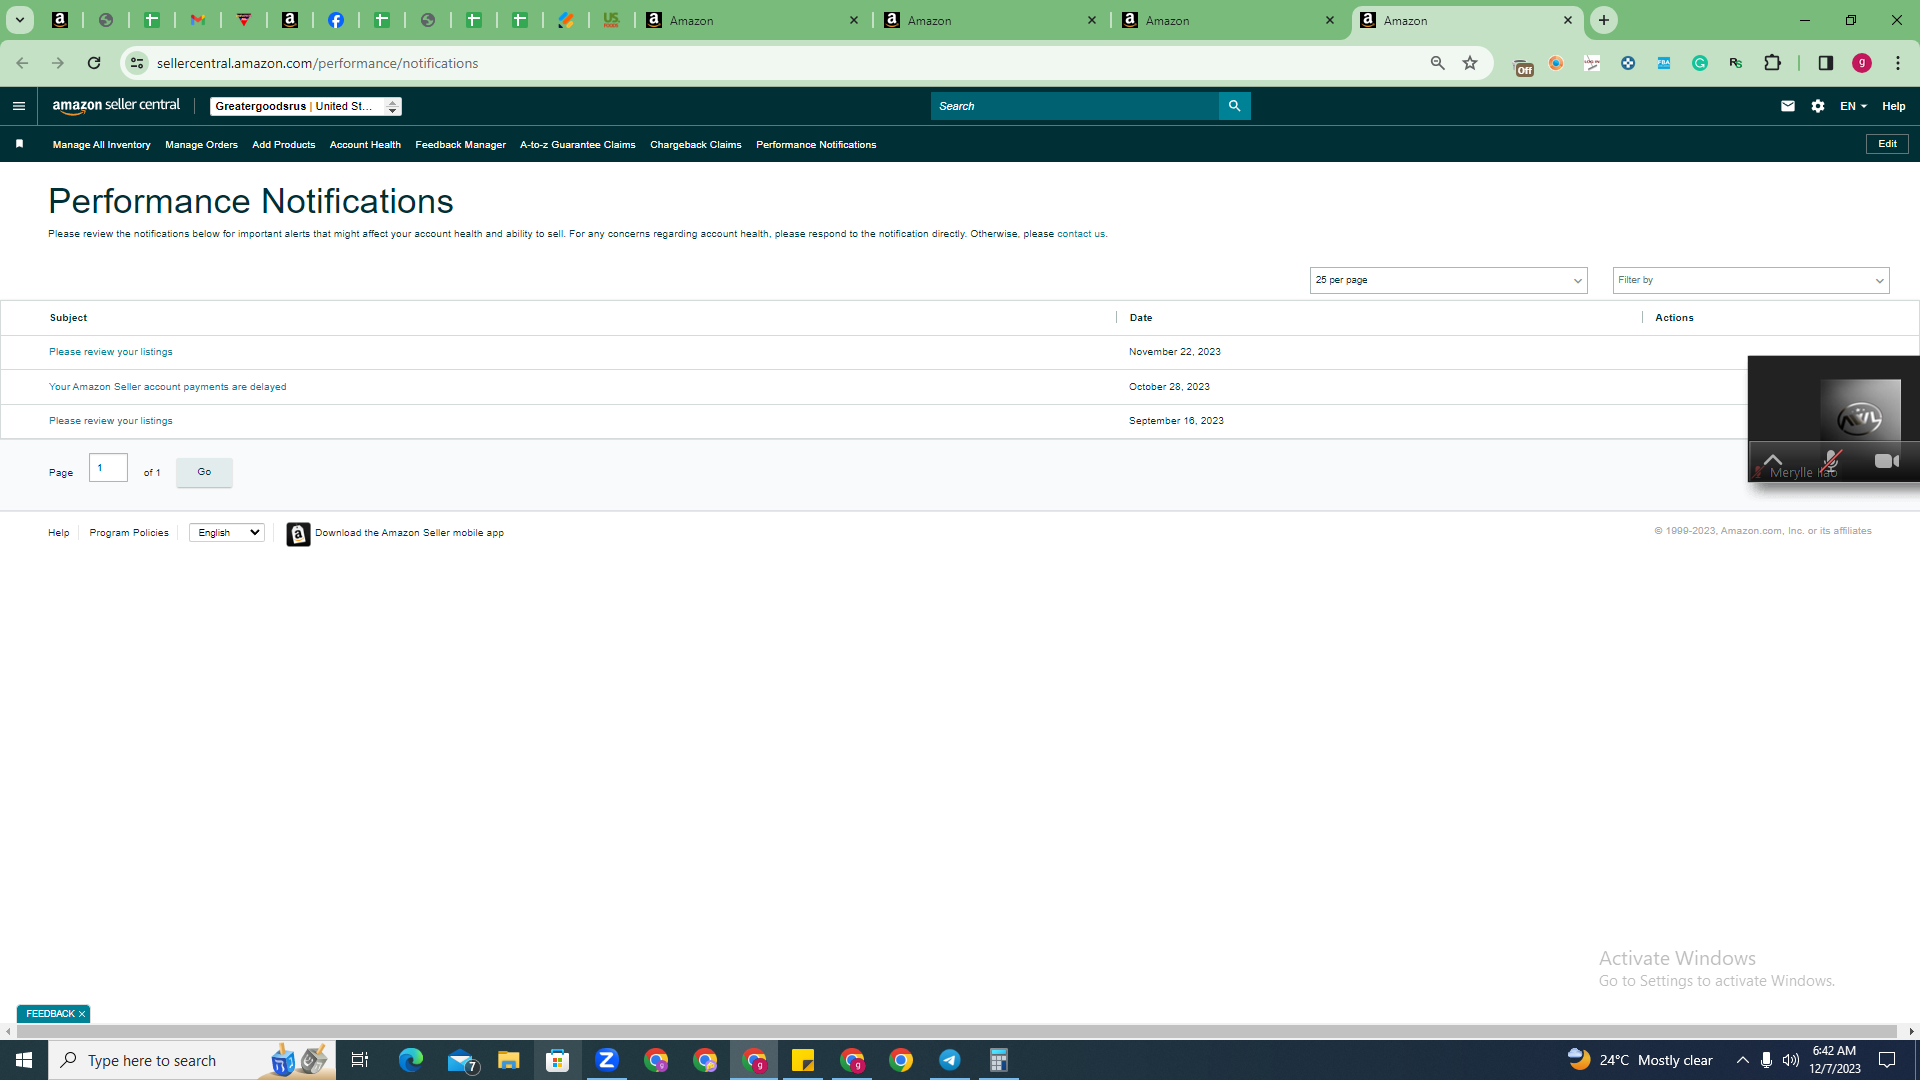Go back to the previous page

pyautogui.click(x=22, y=63)
